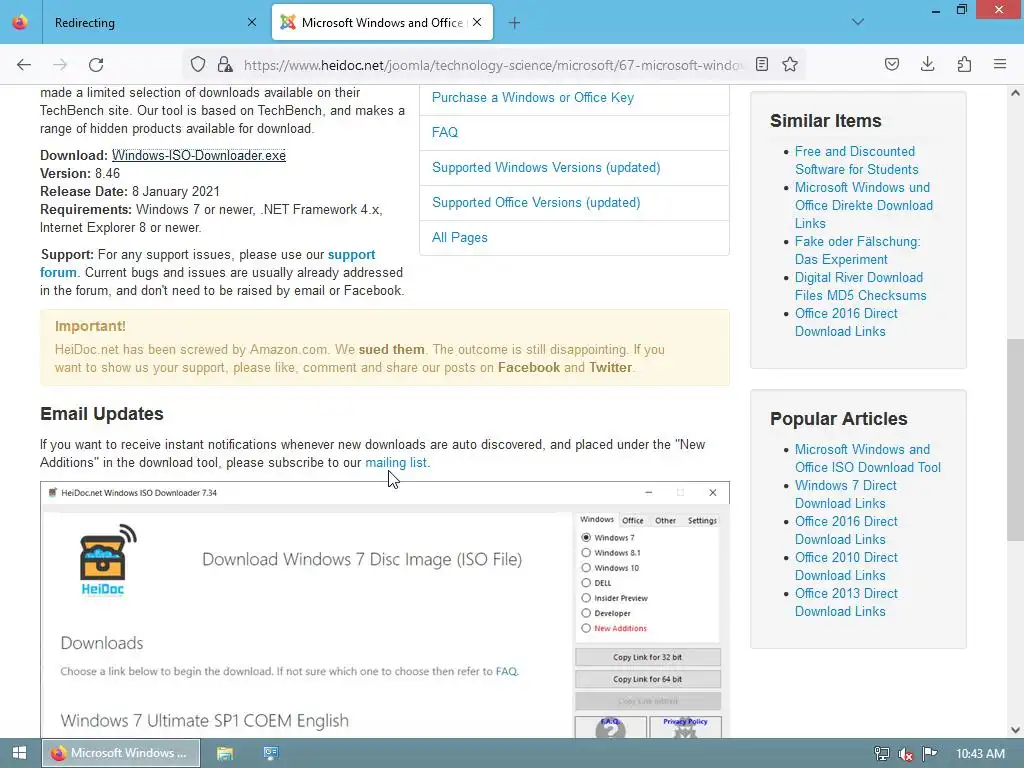Screen dimensions: 1024x768
Task: Close the Microsoft Windows and Office tab
Action: pyautogui.click(x=477, y=22)
